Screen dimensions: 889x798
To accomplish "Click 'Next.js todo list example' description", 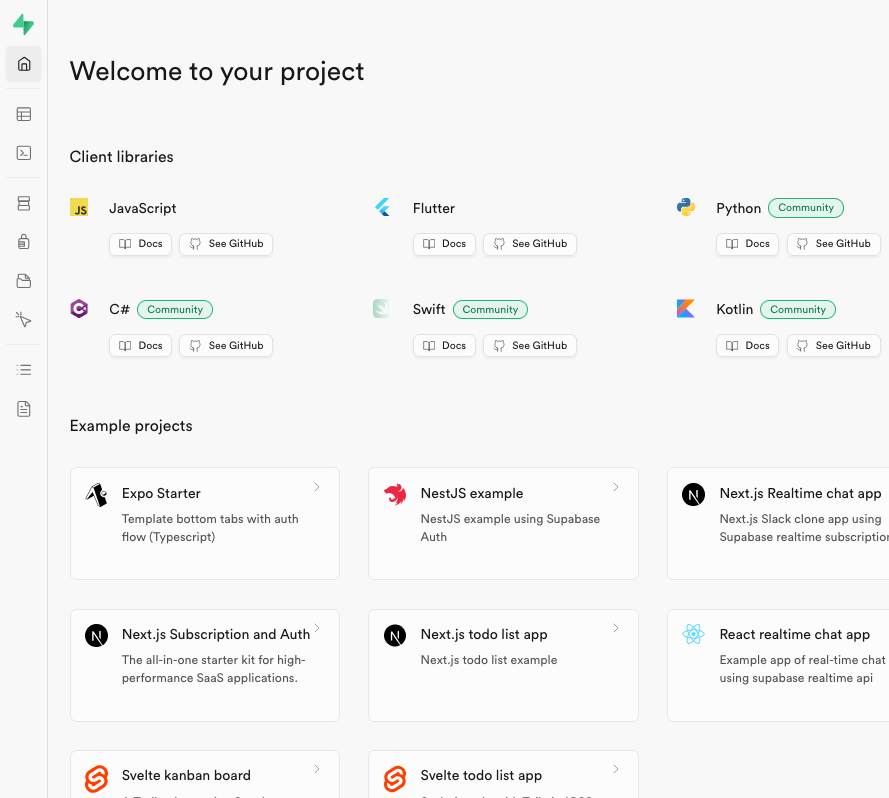I will [x=489, y=660].
